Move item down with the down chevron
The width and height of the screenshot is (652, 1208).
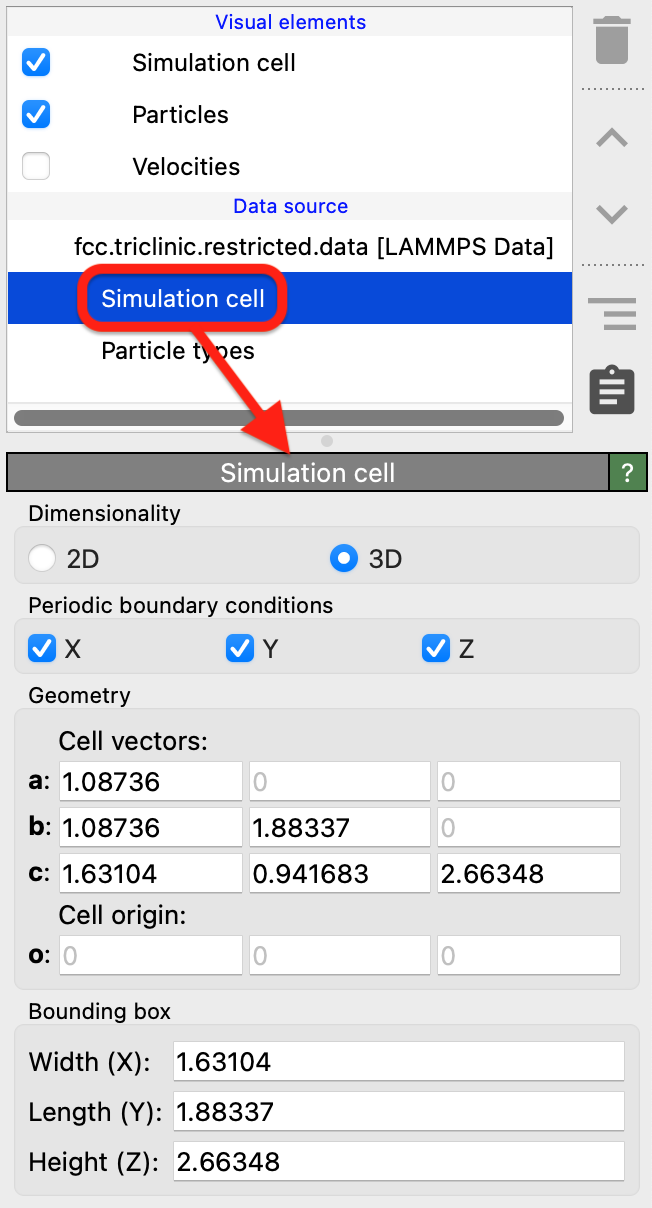click(611, 213)
